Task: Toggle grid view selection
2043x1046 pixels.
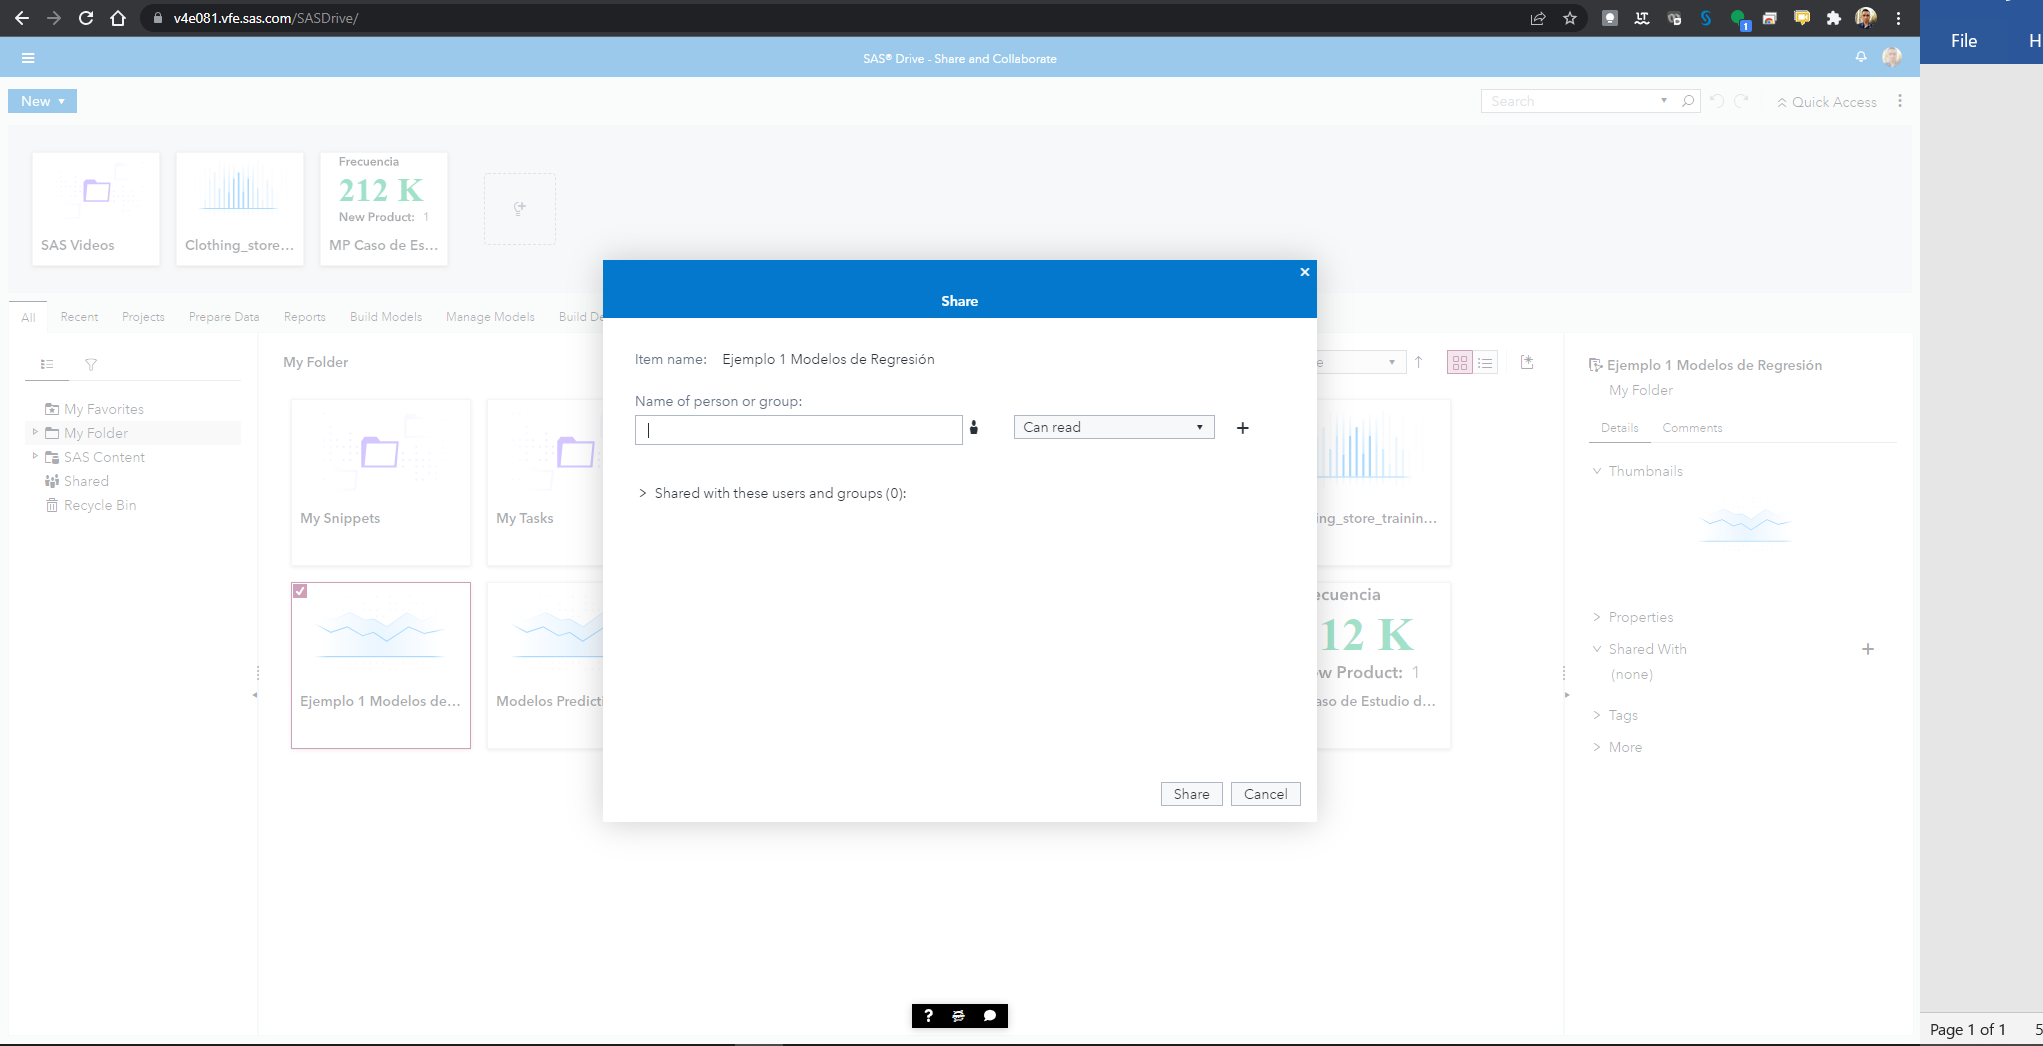Action: tap(1459, 362)
